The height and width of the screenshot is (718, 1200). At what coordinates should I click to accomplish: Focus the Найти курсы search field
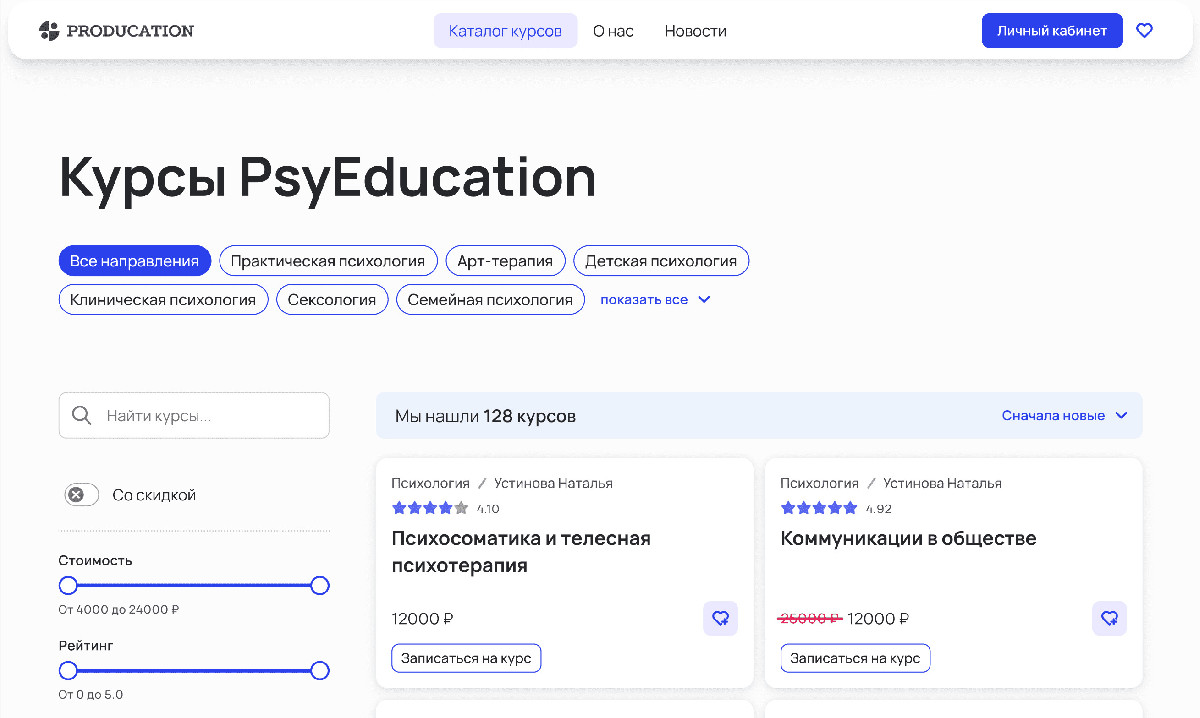194,415
